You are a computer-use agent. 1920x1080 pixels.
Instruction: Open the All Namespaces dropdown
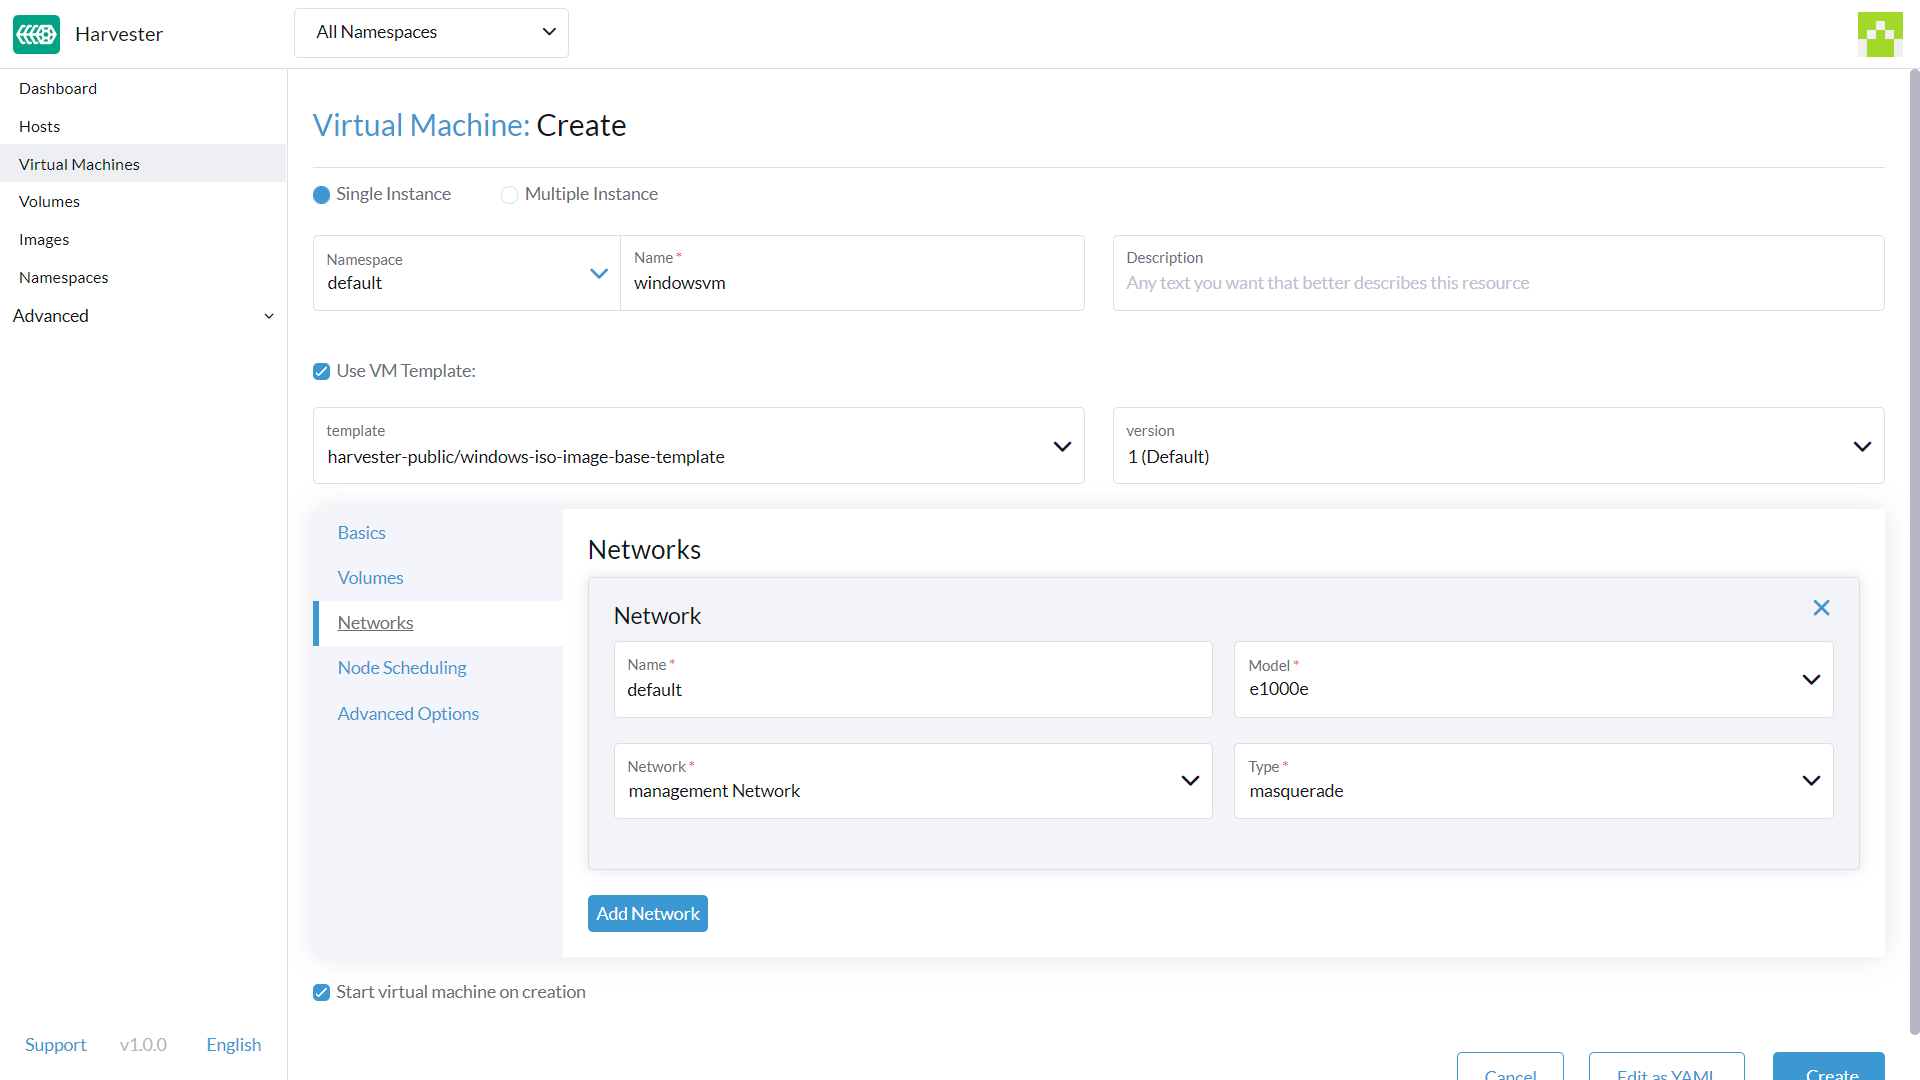(x=431, y=32)
